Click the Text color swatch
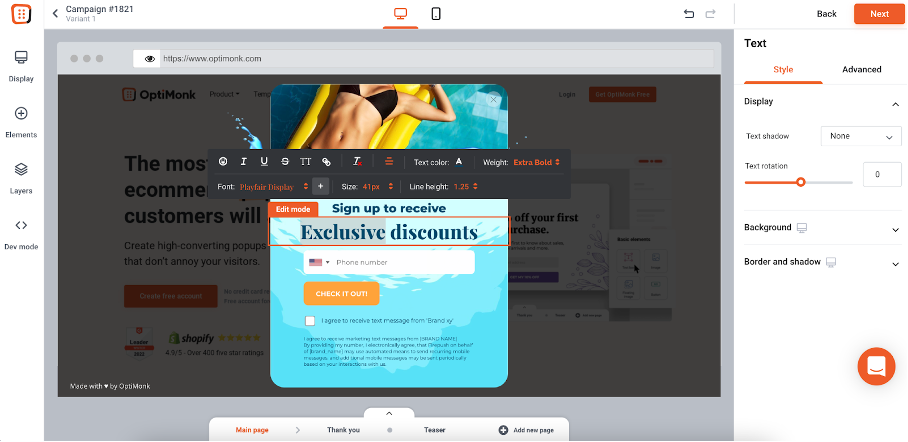Screen dimensions: 908x442 click(x=459, y=162)
